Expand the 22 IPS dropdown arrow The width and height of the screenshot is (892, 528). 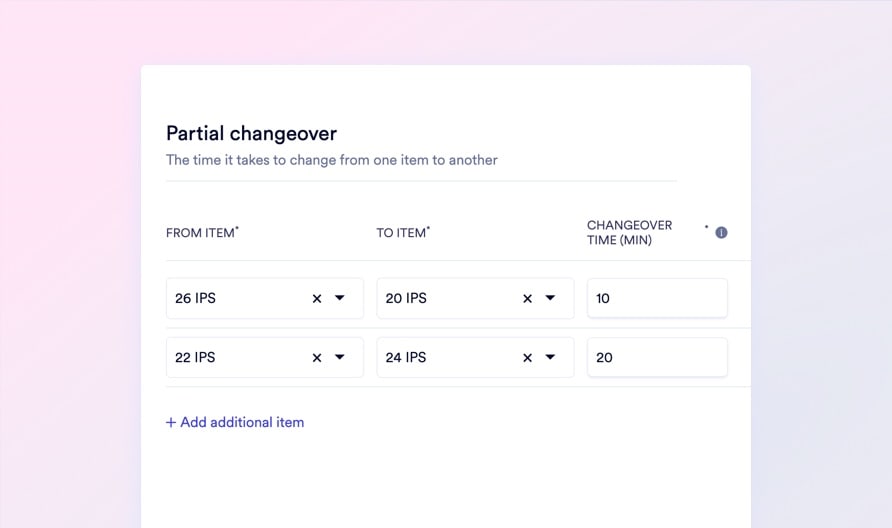pyautogui.click(x=340, y=357)
